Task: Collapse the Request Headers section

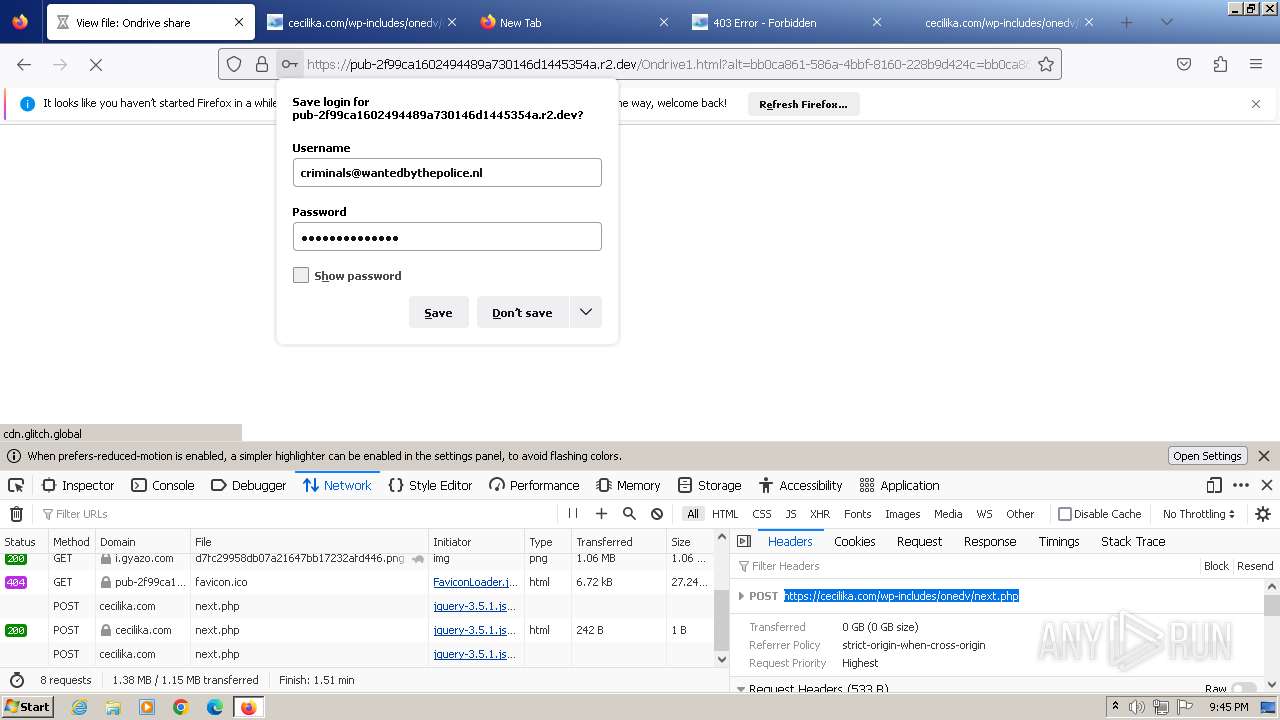Action: pos(741,689)
